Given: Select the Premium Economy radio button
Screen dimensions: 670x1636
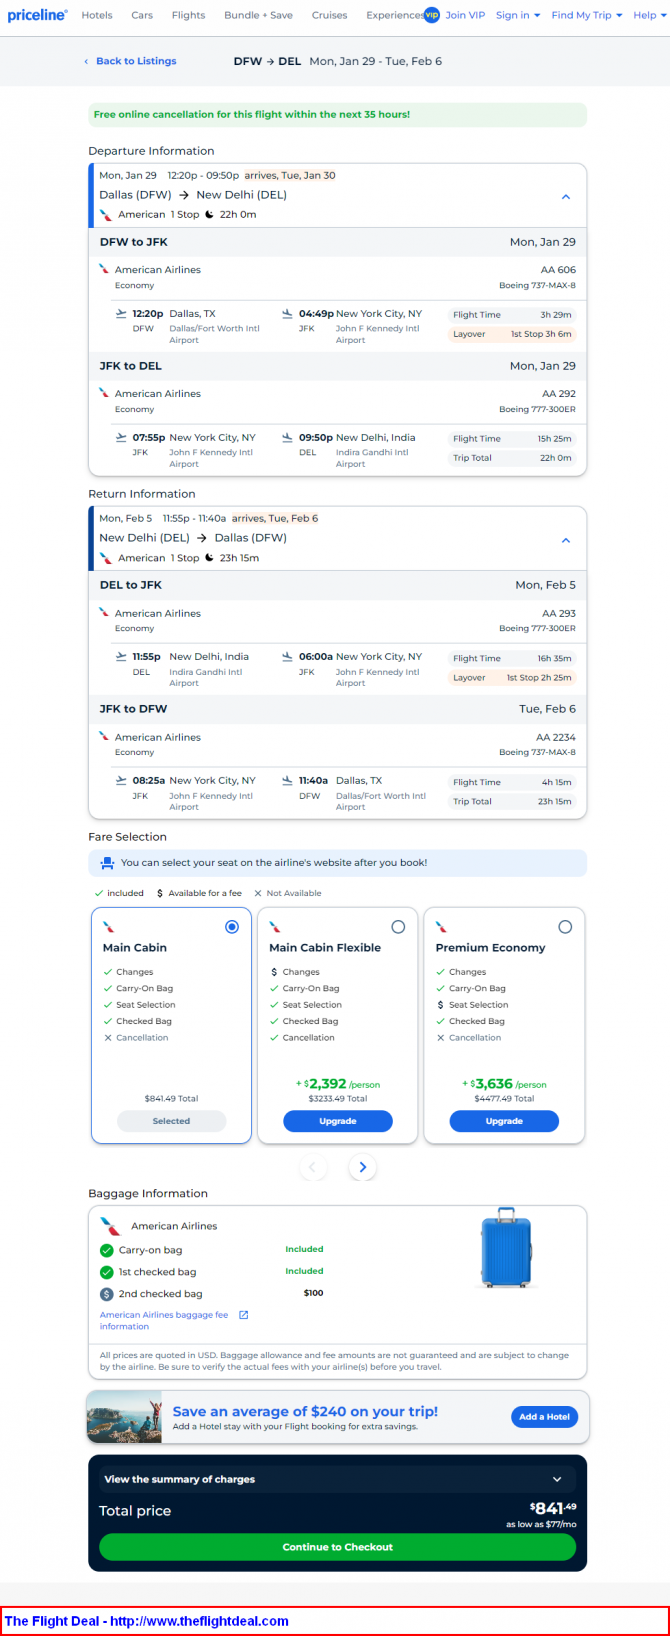Looking at the screenshot, I should 565,927.
